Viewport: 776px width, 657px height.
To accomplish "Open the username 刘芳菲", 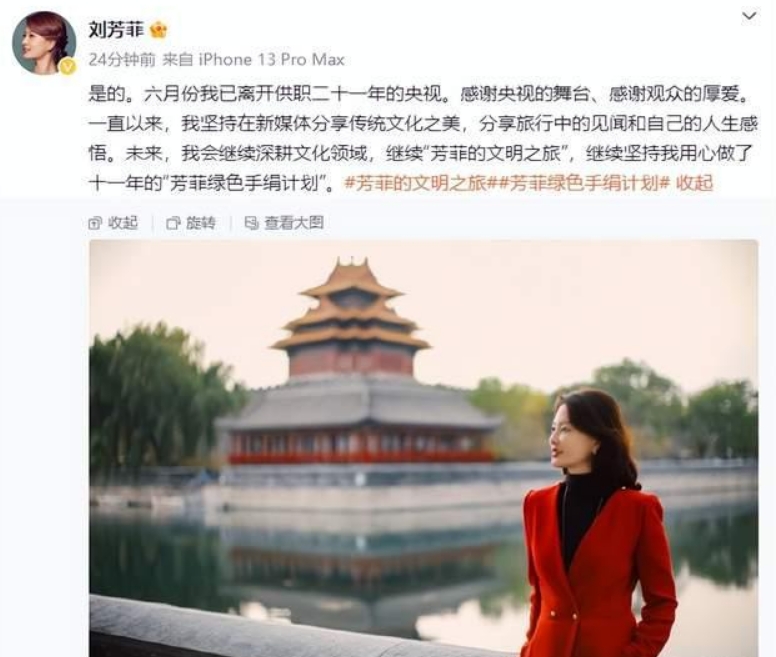I will 116,30.
